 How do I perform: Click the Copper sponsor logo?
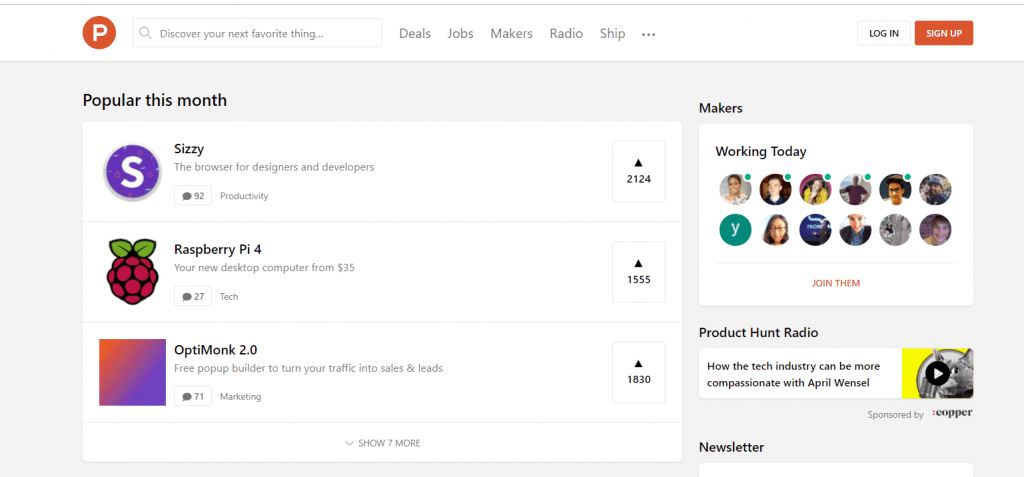953,413
